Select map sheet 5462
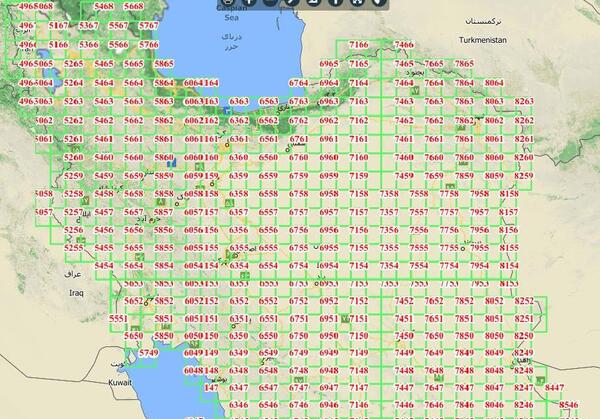Screen dimensions: 600x419 coord(104,121)
